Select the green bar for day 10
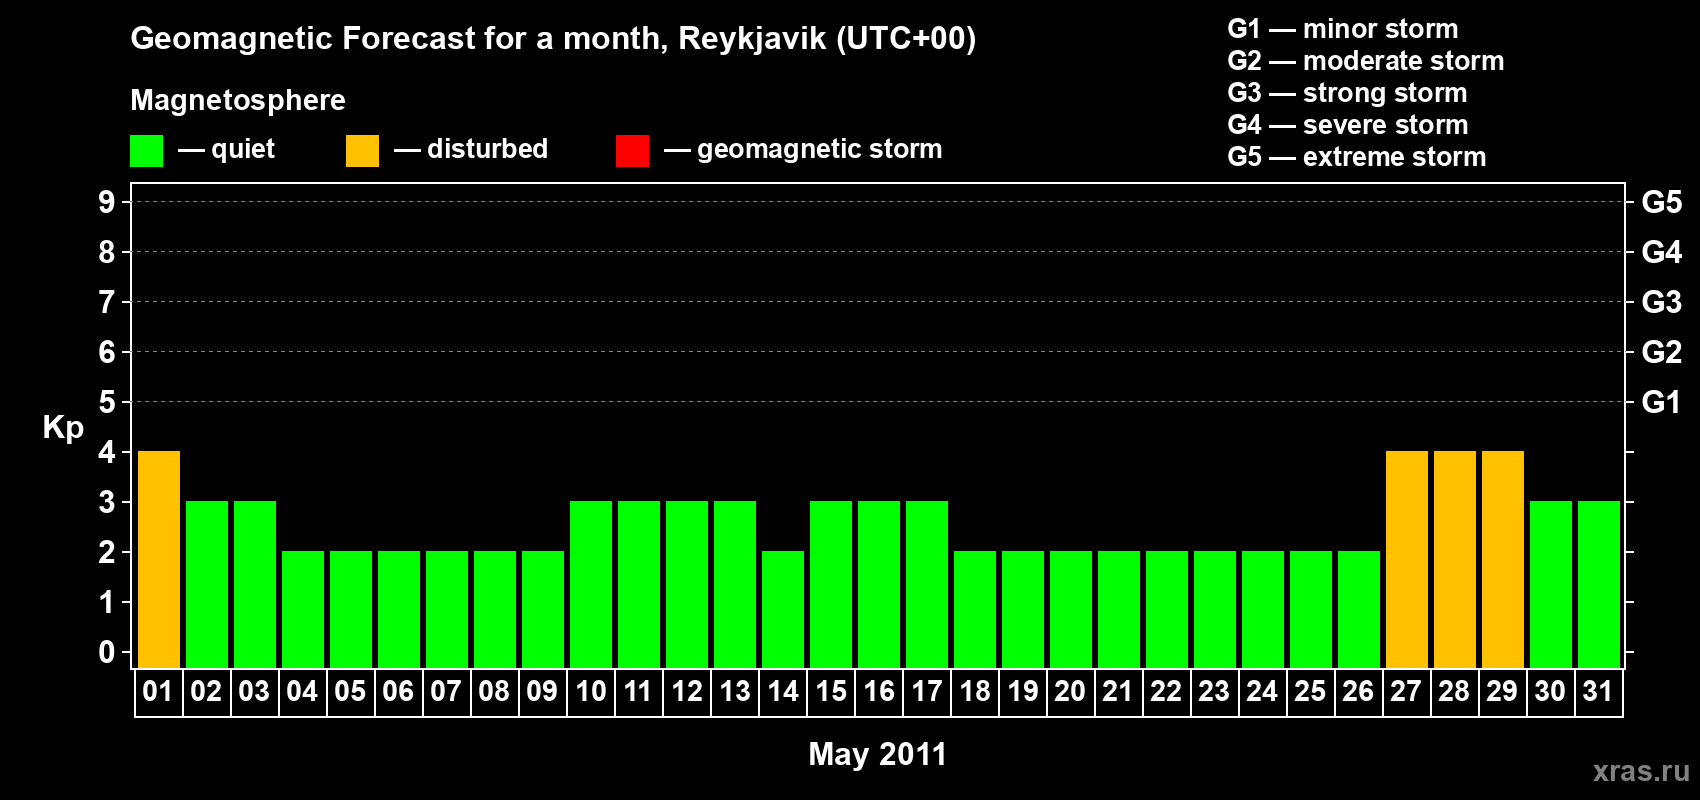This screenshot has height=800, width=1700. click(x=591, y=584)
